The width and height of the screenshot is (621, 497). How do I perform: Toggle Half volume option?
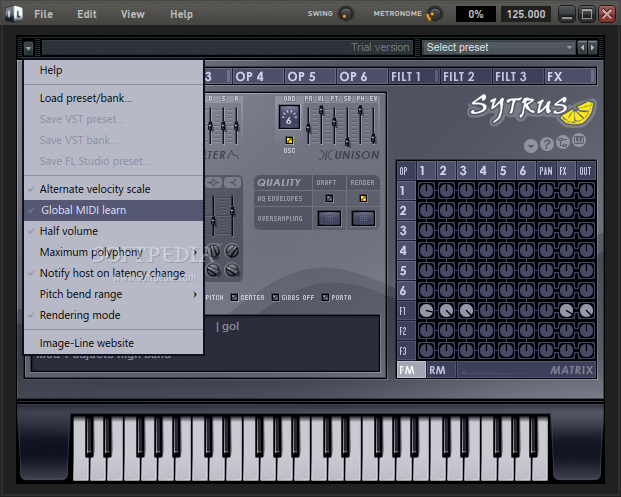114,231
